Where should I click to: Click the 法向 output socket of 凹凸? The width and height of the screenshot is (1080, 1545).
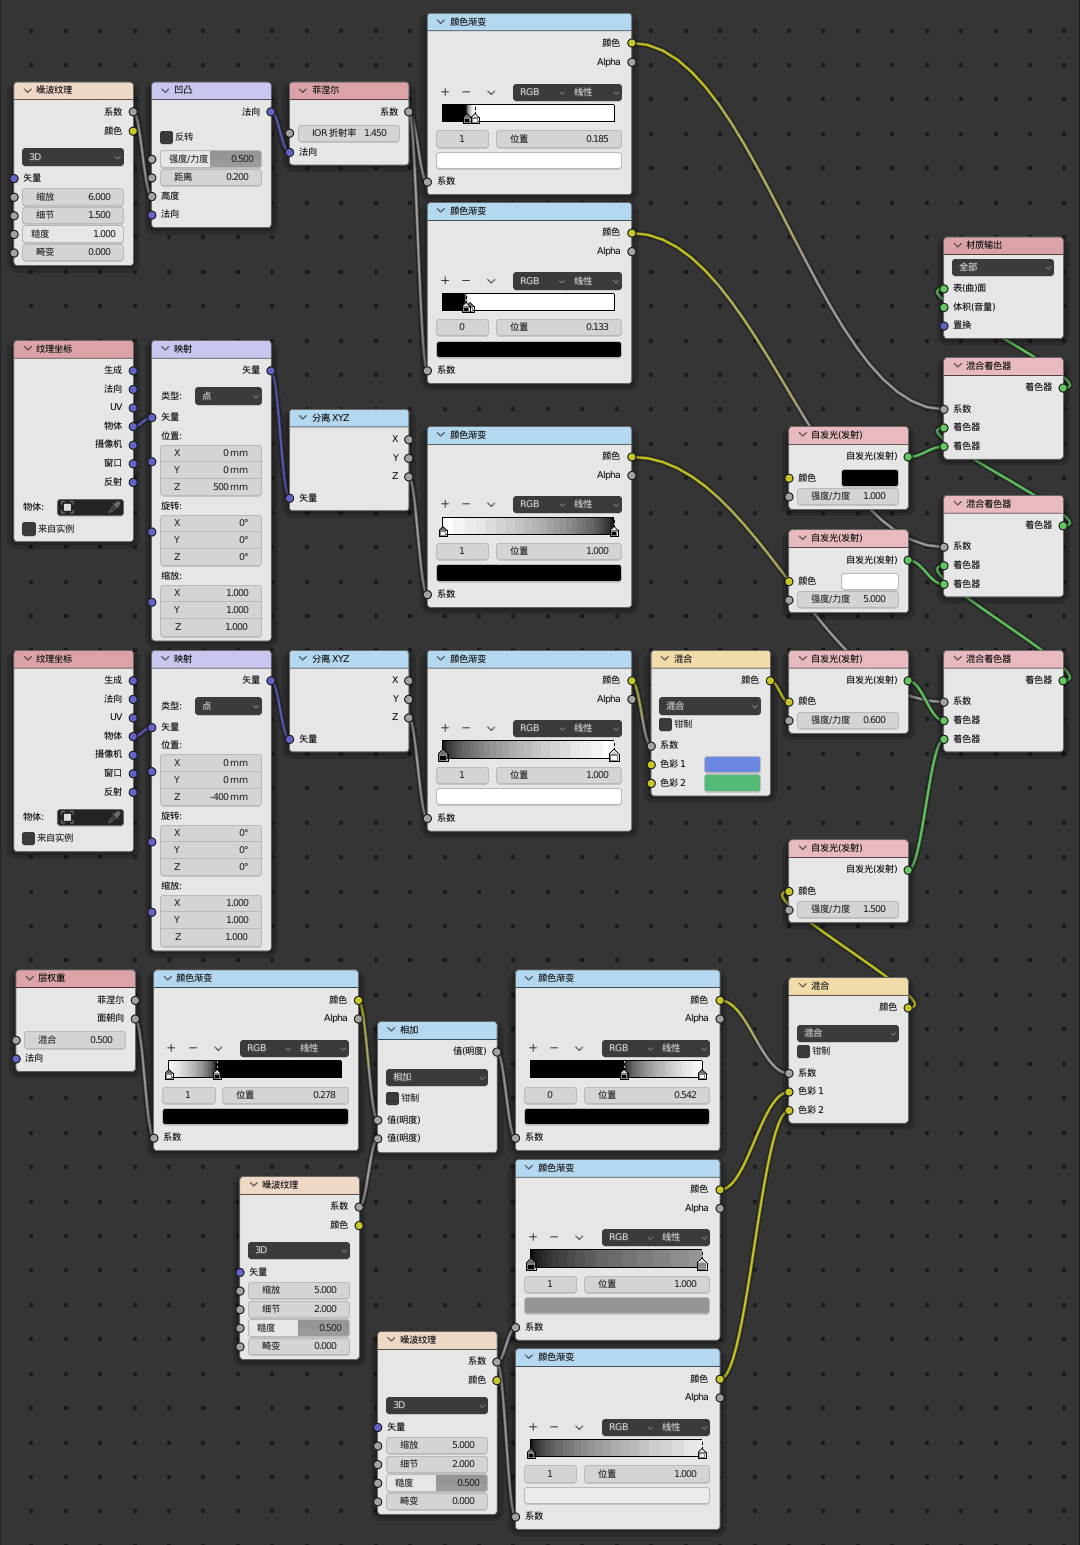[x=271, y=112]
